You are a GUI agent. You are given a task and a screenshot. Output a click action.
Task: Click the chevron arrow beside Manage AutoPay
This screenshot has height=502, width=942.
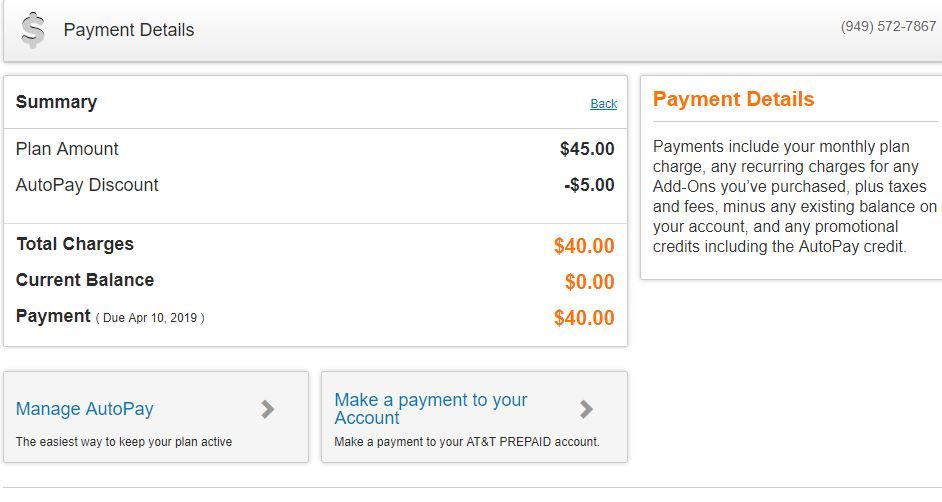267,409
